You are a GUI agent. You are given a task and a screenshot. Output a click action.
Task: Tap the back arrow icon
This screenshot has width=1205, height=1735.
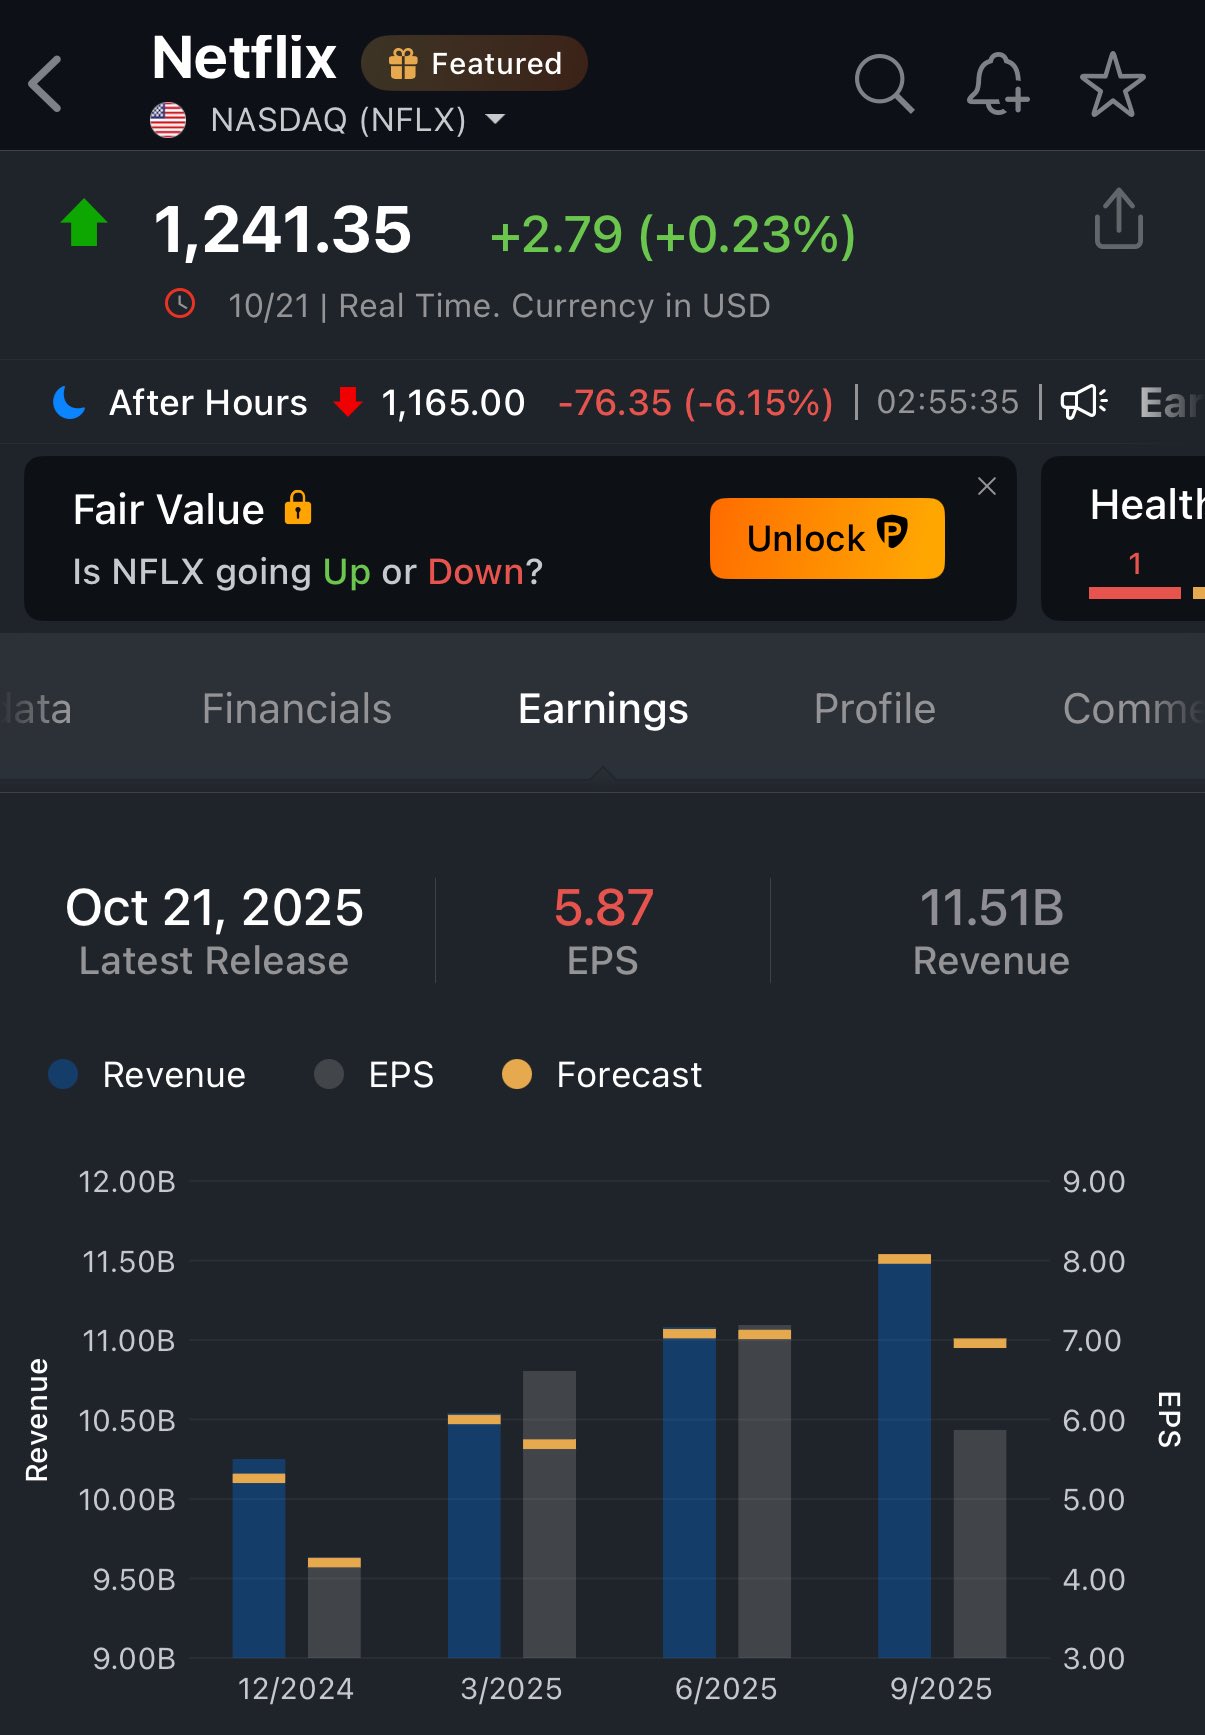[x=46, y=84]
